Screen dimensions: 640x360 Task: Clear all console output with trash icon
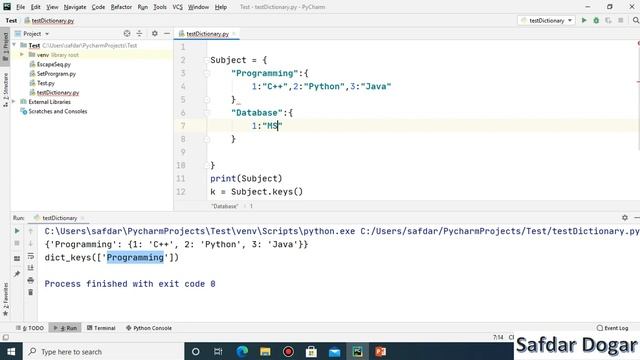[31, 292]
